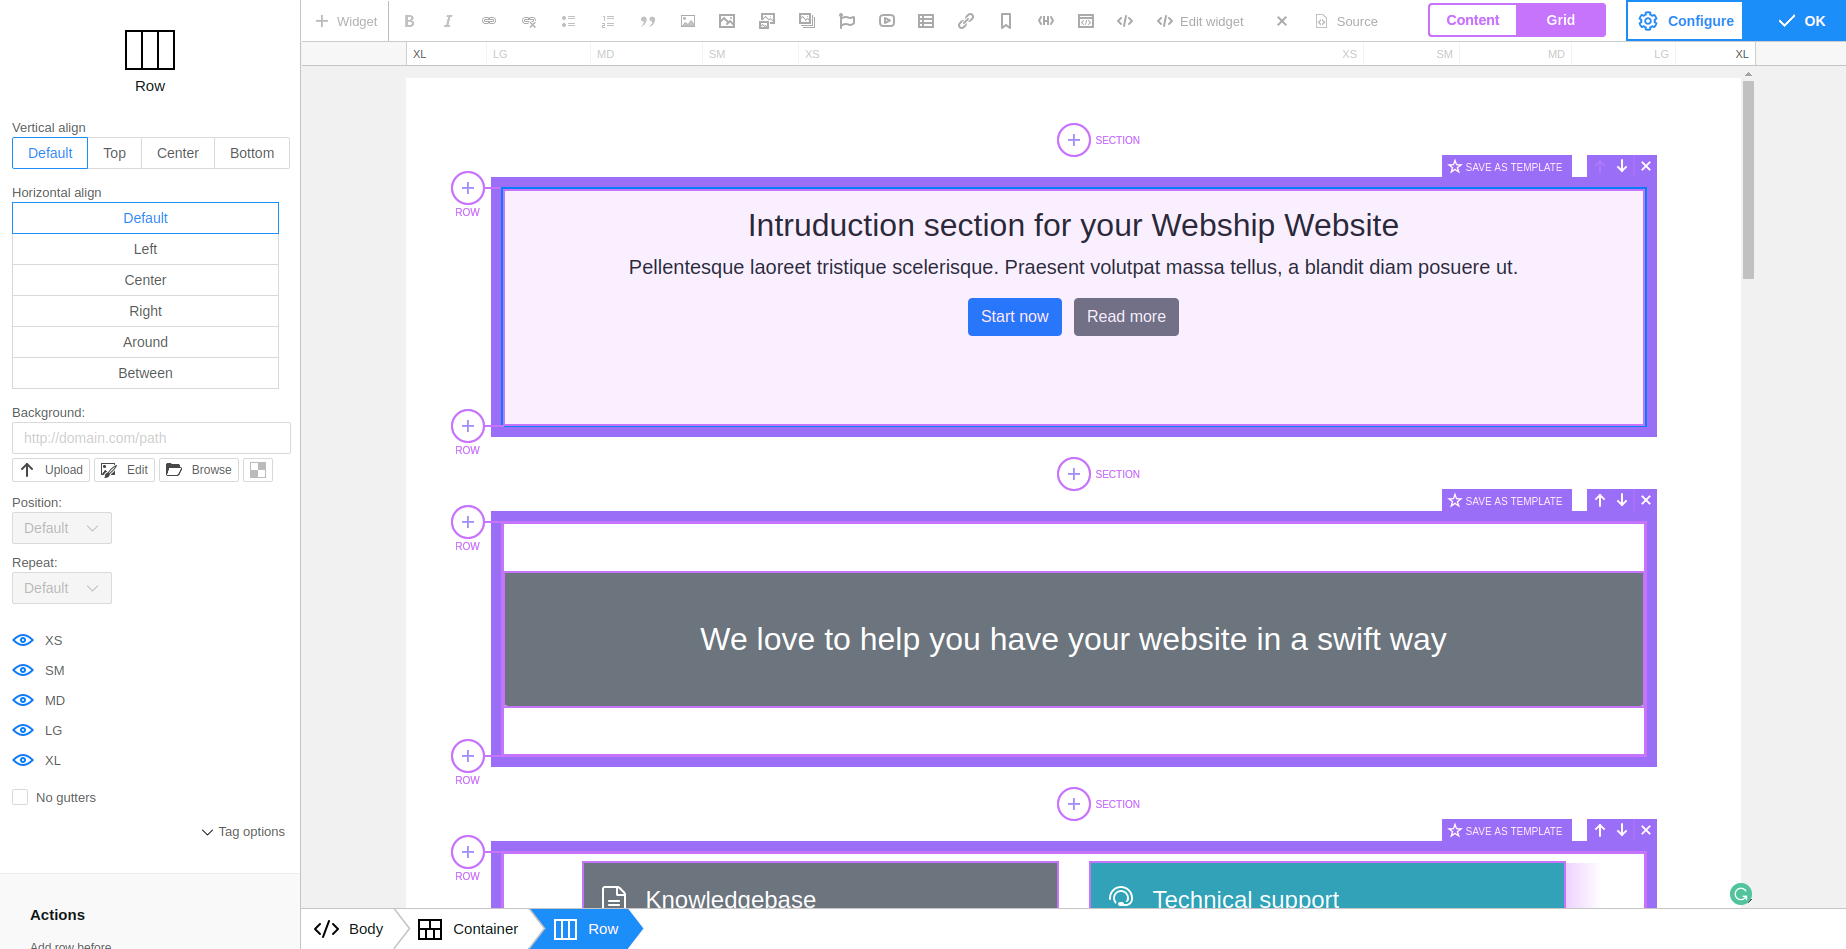Insert bookmark anchor icon
The height and width of the screenshot is (949, 1846).
point(1006,21)
